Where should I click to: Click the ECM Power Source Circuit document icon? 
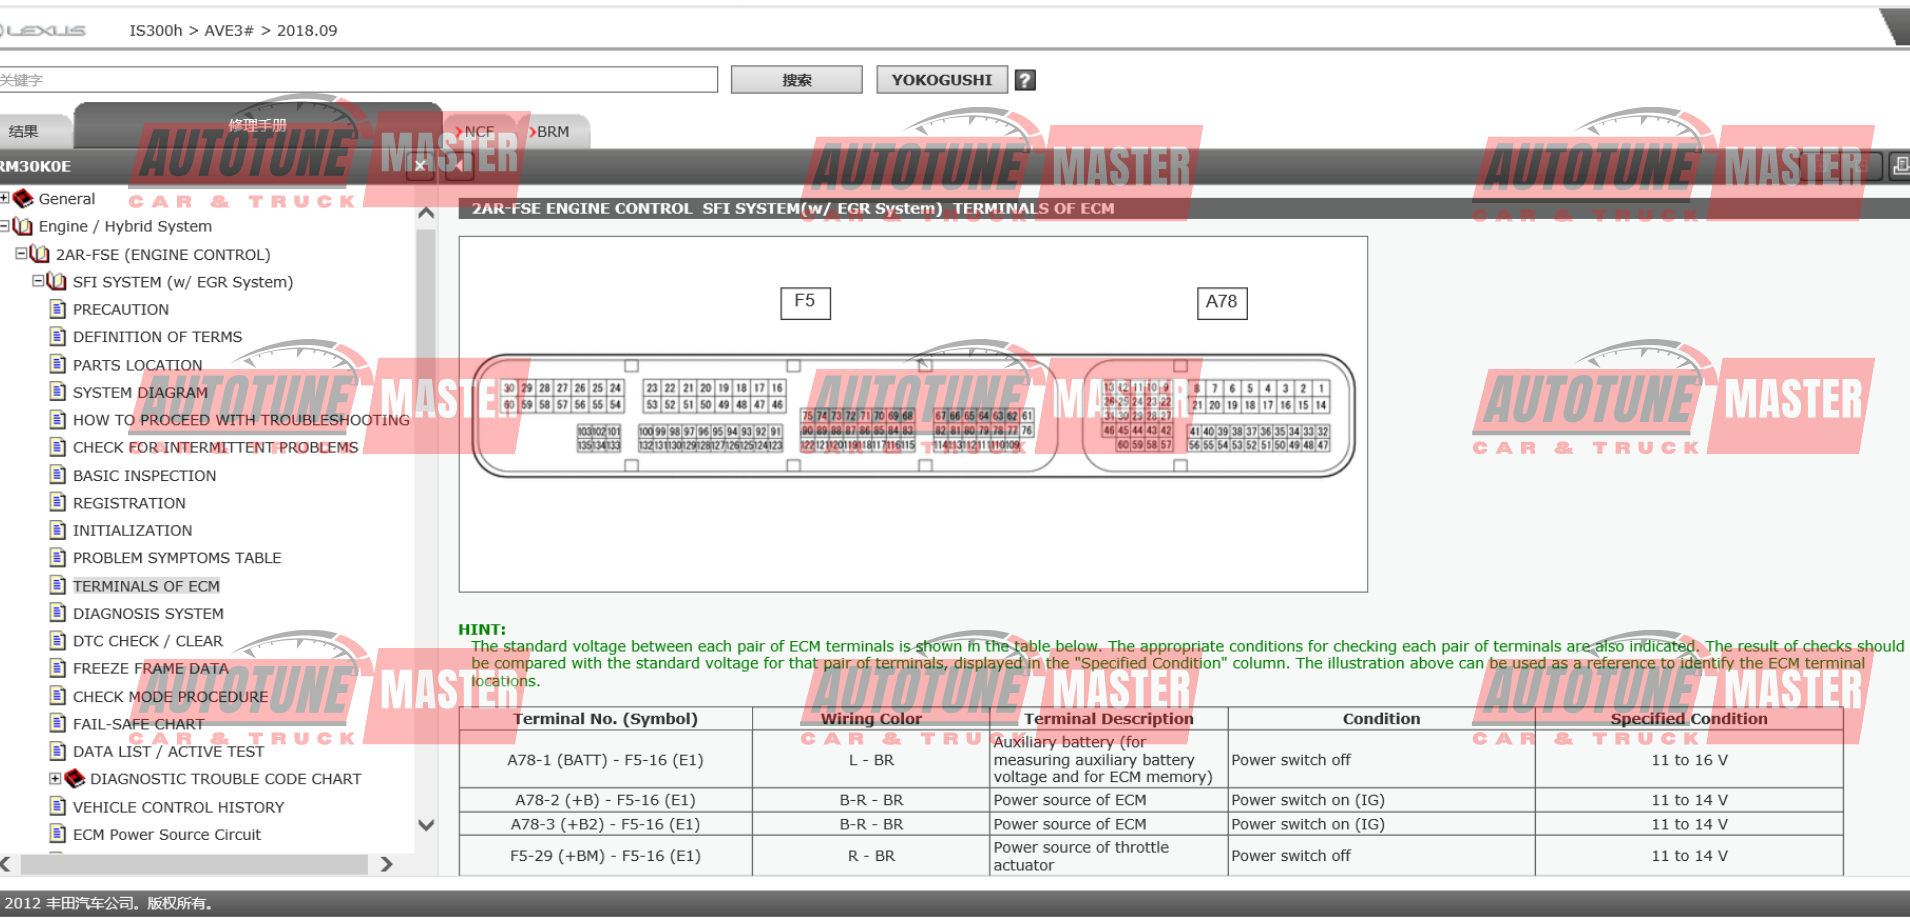pyautogui.click(x=58, y=834)
